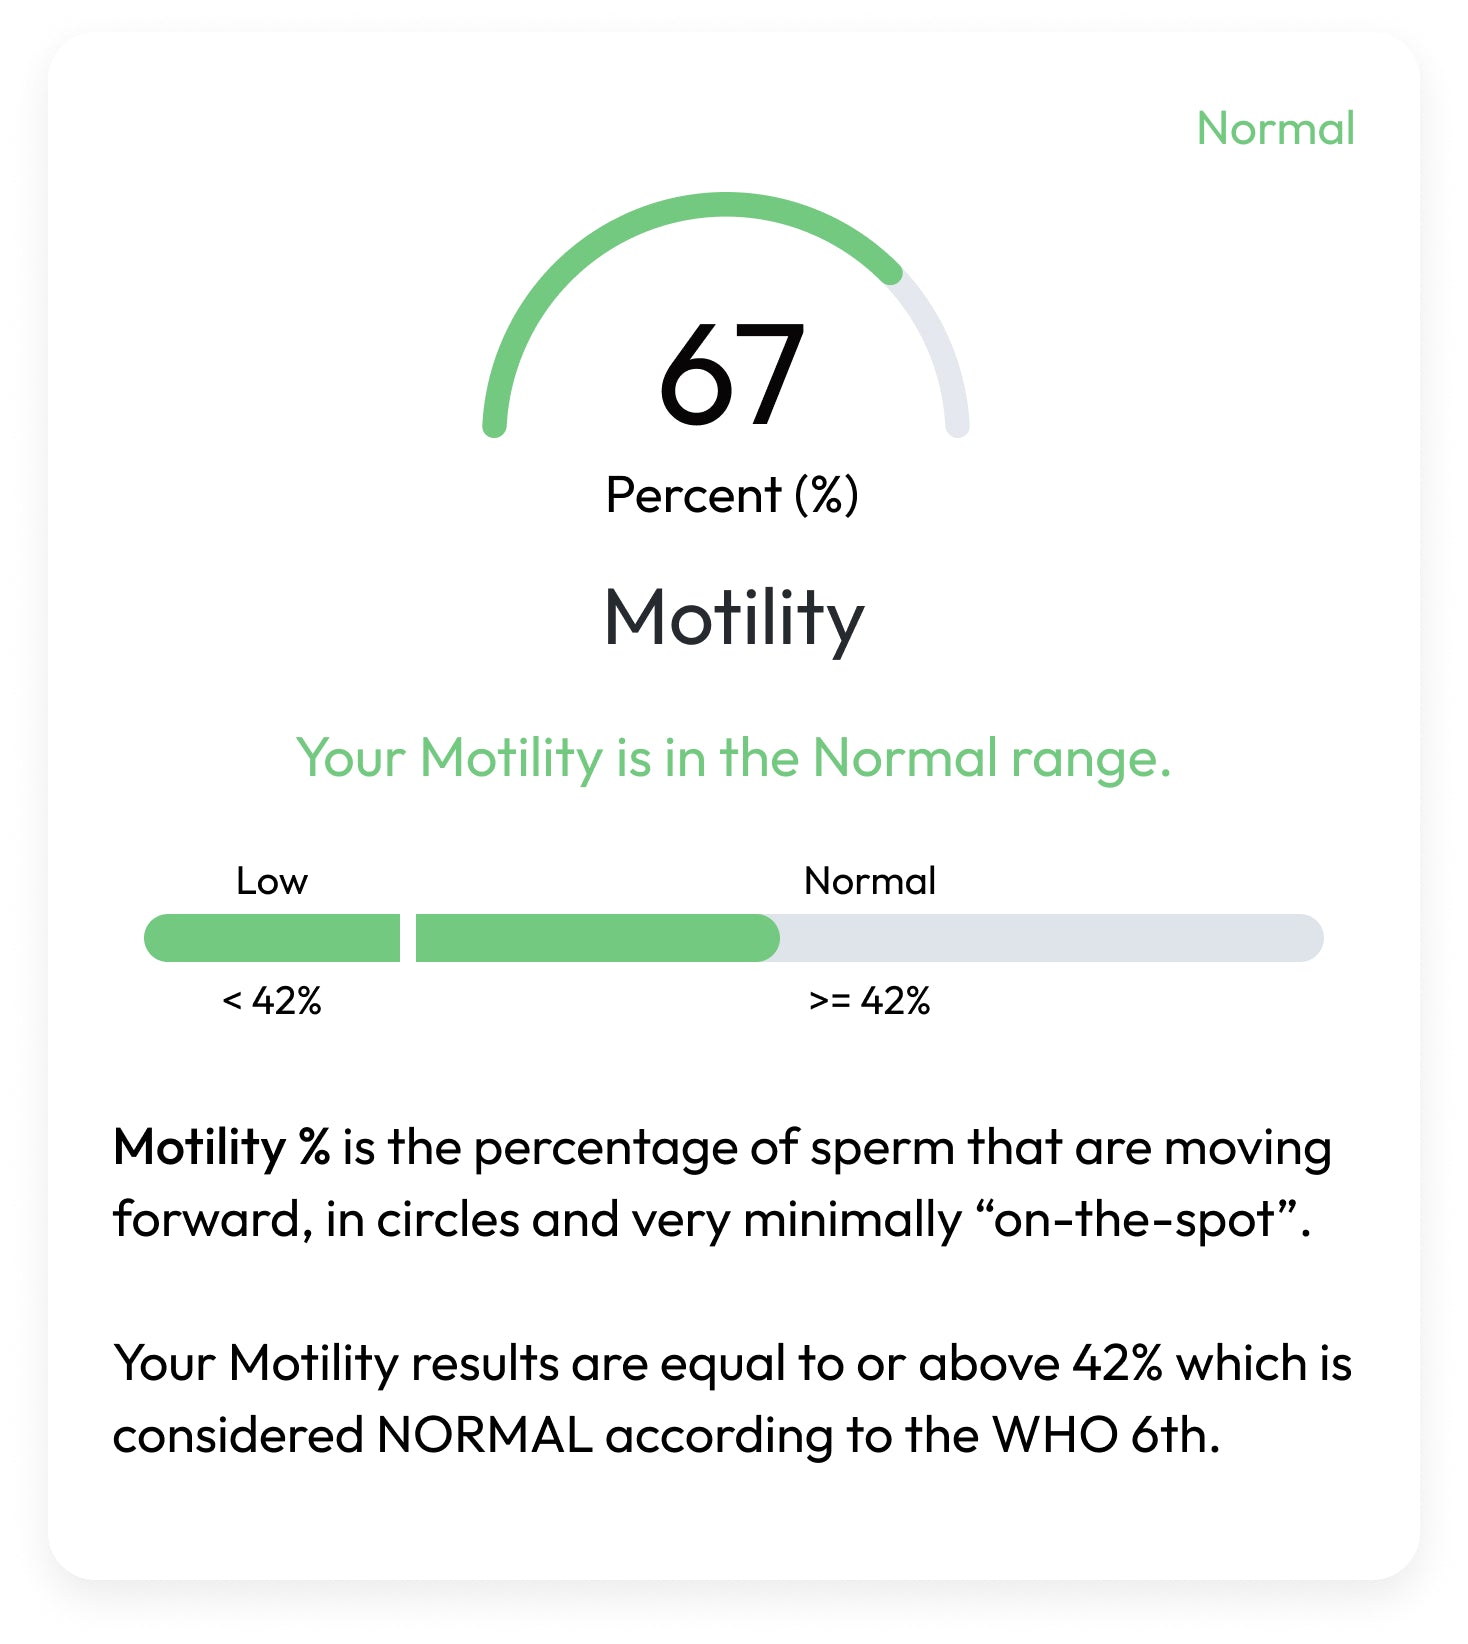Click the word NORMAL in the results sentence

tap(484, 1436)
